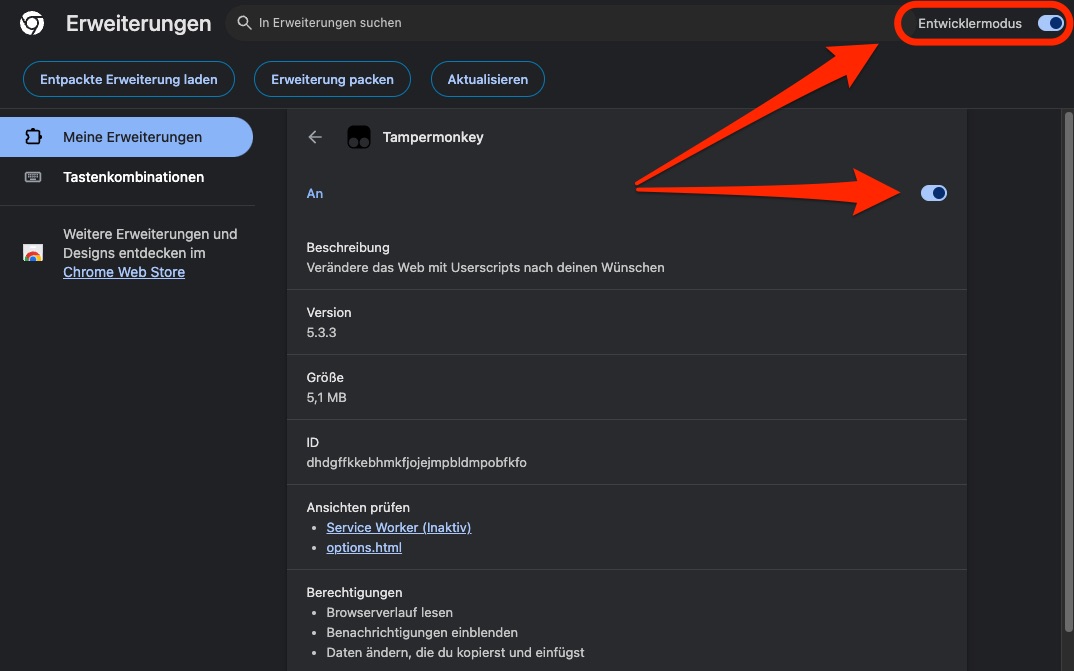This screenshot has width=1074, height=671.
Task: Click the description text Verändere das Web
Action: pyautogui.click(x=485, y=268)
